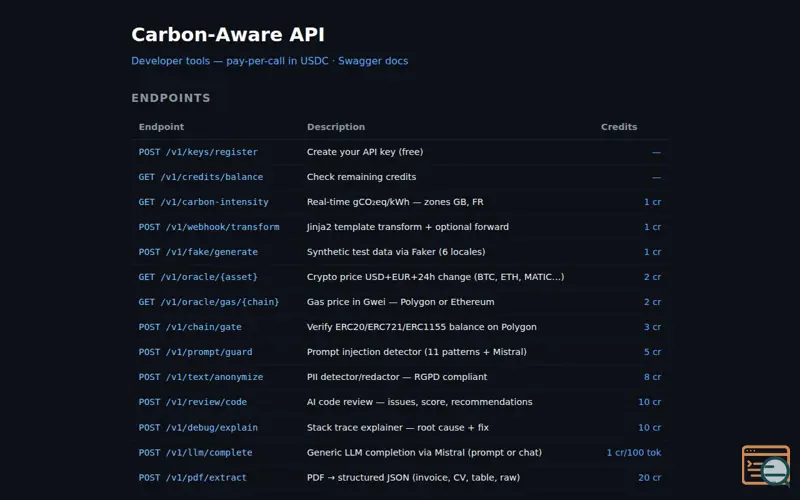Select POST /v1/debug/explain endpoint
The width and height of the screenshot is (800, 500).
198,428
